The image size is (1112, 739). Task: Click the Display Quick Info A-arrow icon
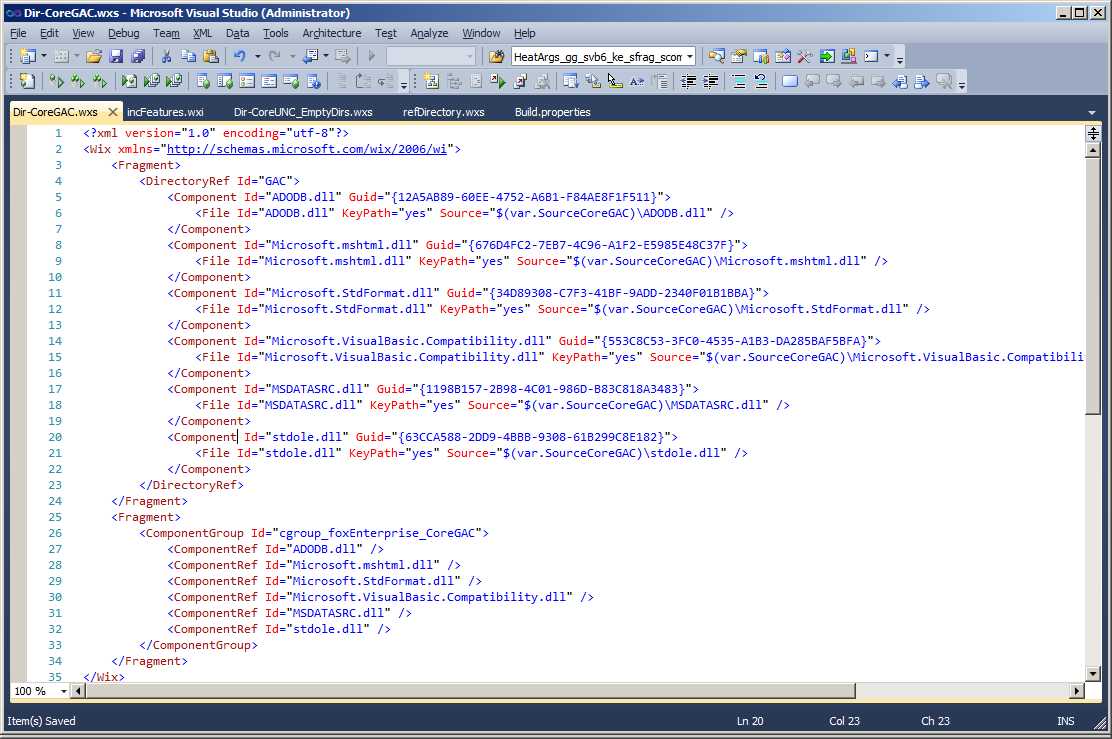(637, 82)
